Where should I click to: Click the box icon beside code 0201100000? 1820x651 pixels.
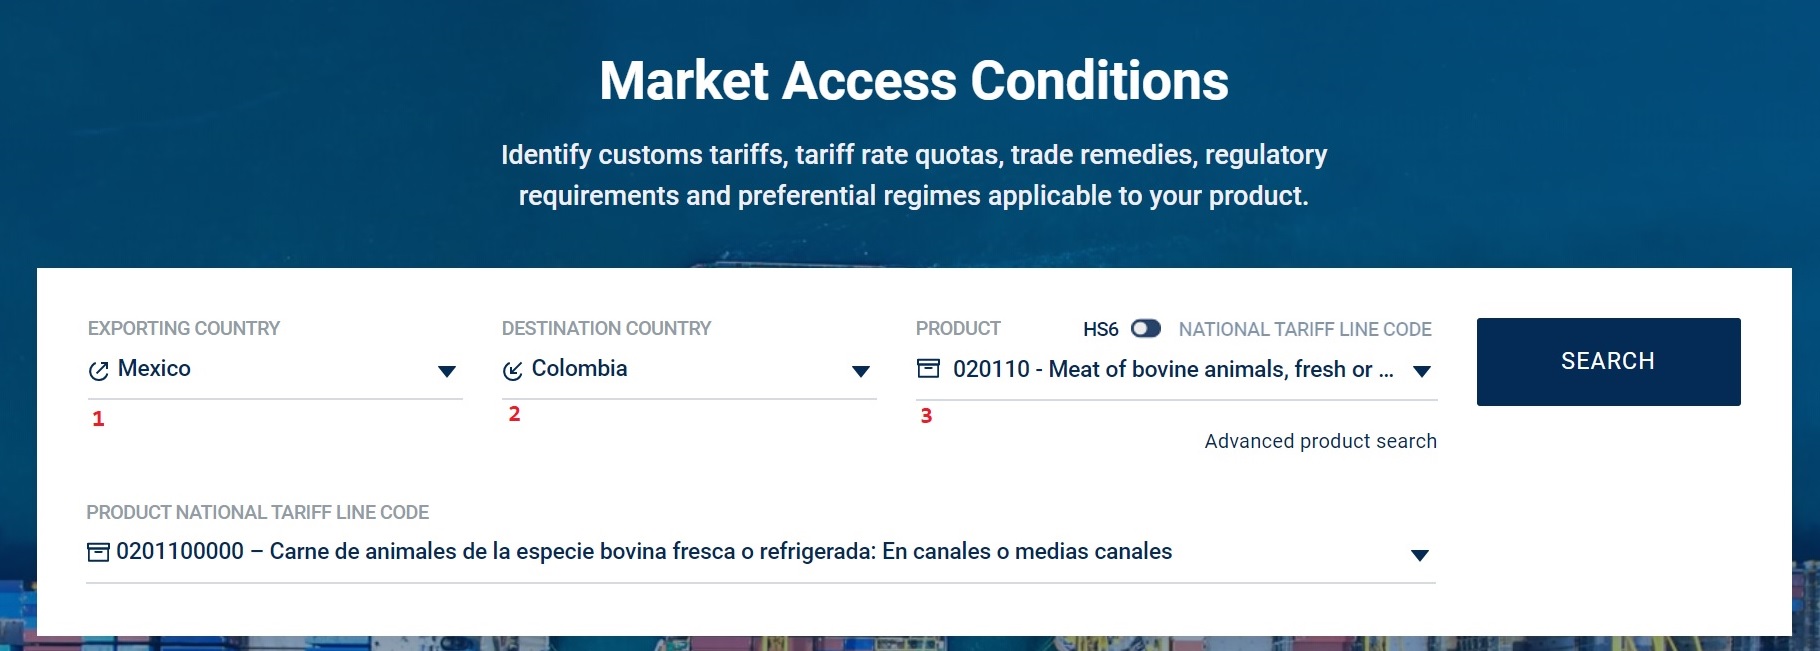click(x=98, y=552)
